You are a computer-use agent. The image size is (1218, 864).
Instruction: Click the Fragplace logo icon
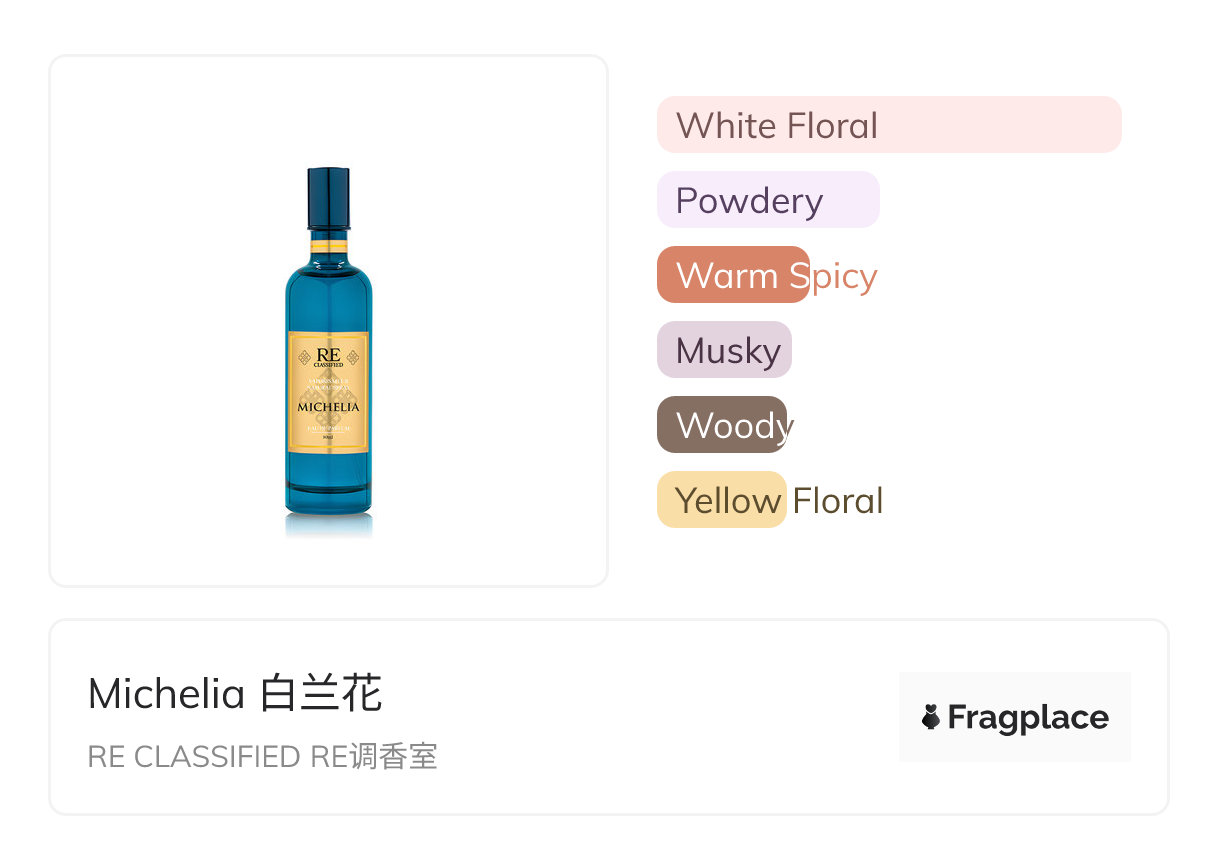coord(931,717)
